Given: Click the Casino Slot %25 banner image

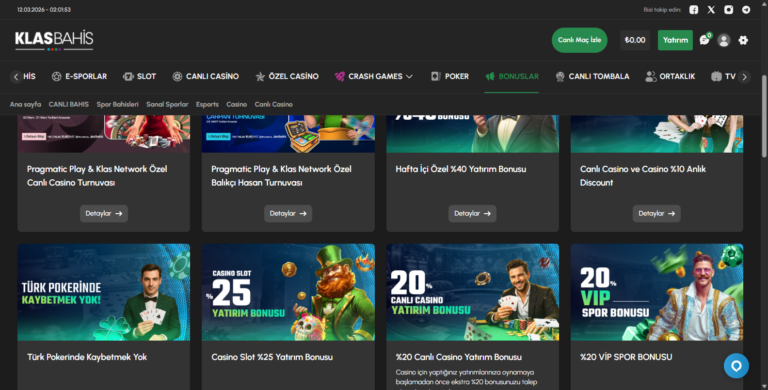Looking at the screenshot, I should click(x=288, y=292).
